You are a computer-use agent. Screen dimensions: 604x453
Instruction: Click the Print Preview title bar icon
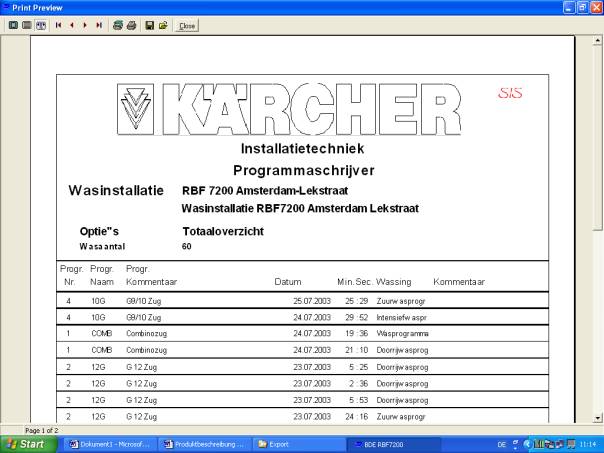(x=5, y=7)
